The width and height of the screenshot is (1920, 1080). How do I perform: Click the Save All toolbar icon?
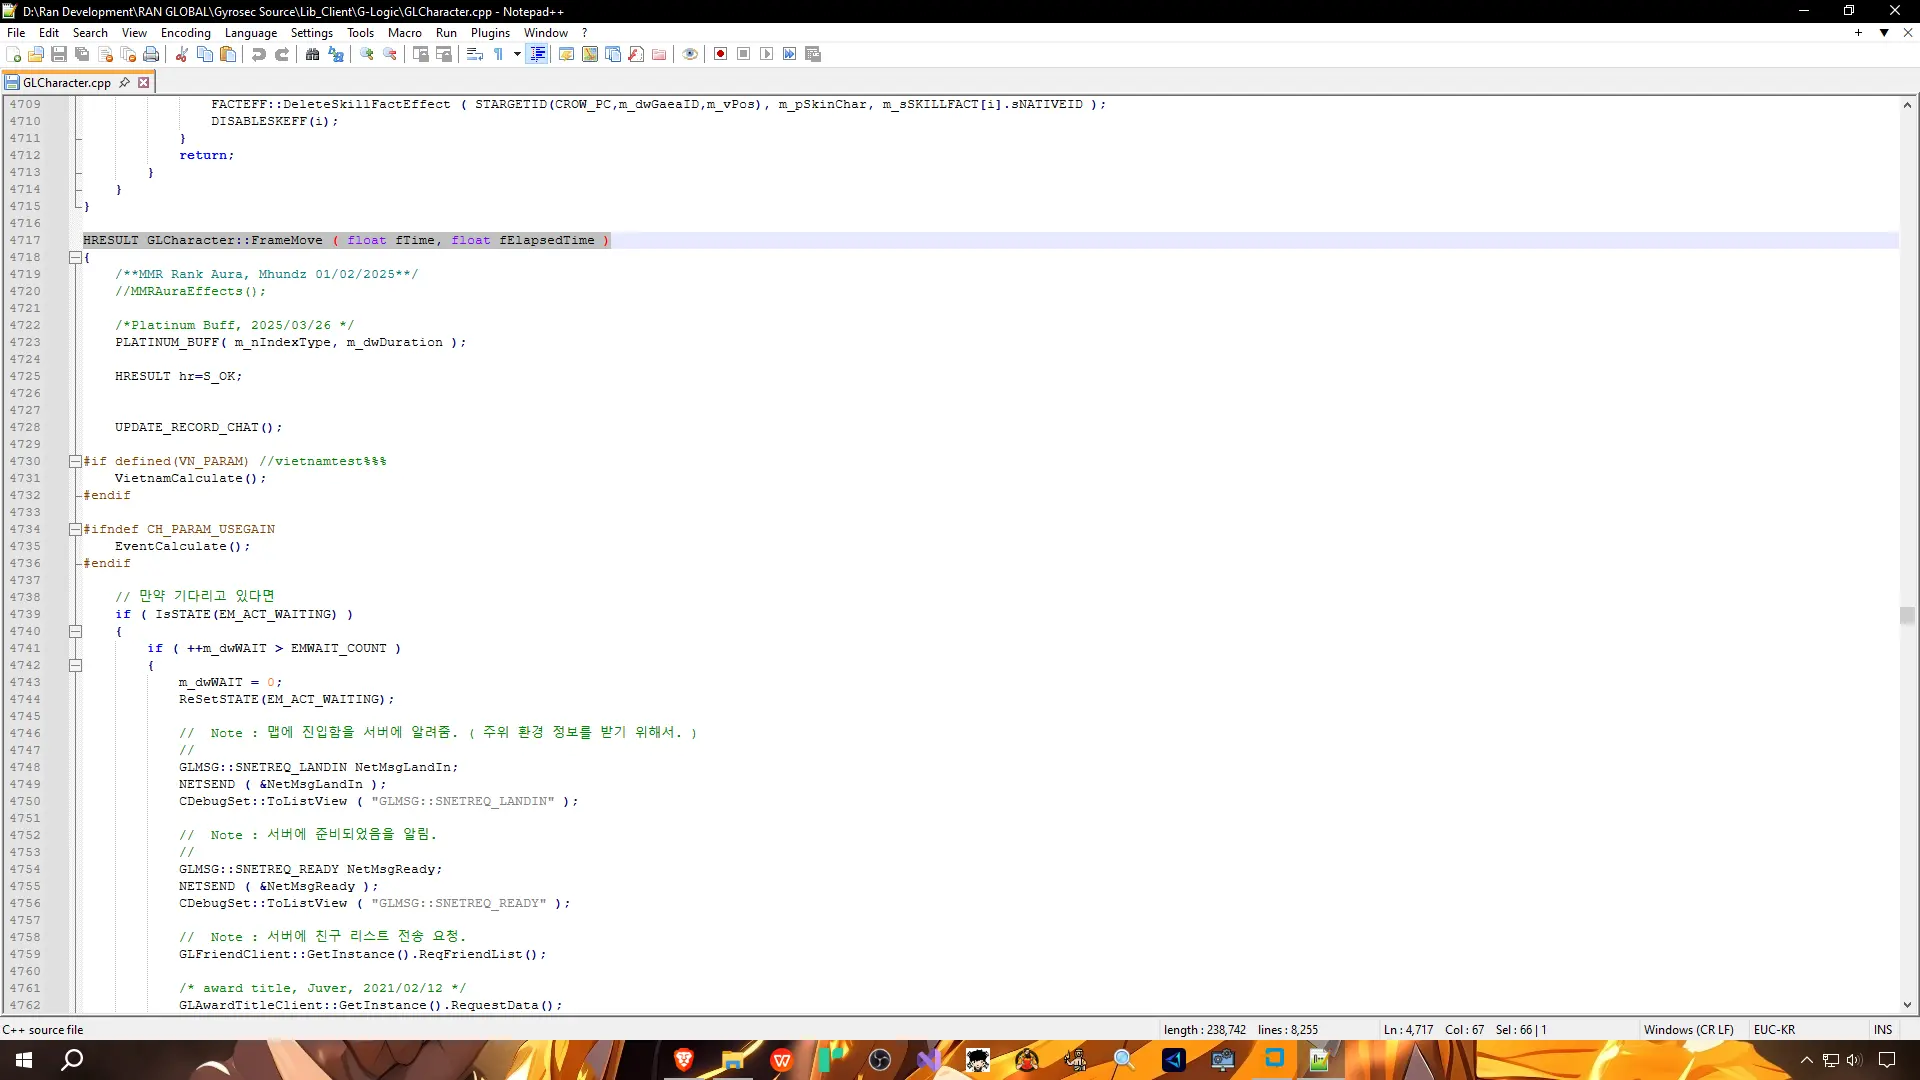pyautogui.click(x=82, y=54)
